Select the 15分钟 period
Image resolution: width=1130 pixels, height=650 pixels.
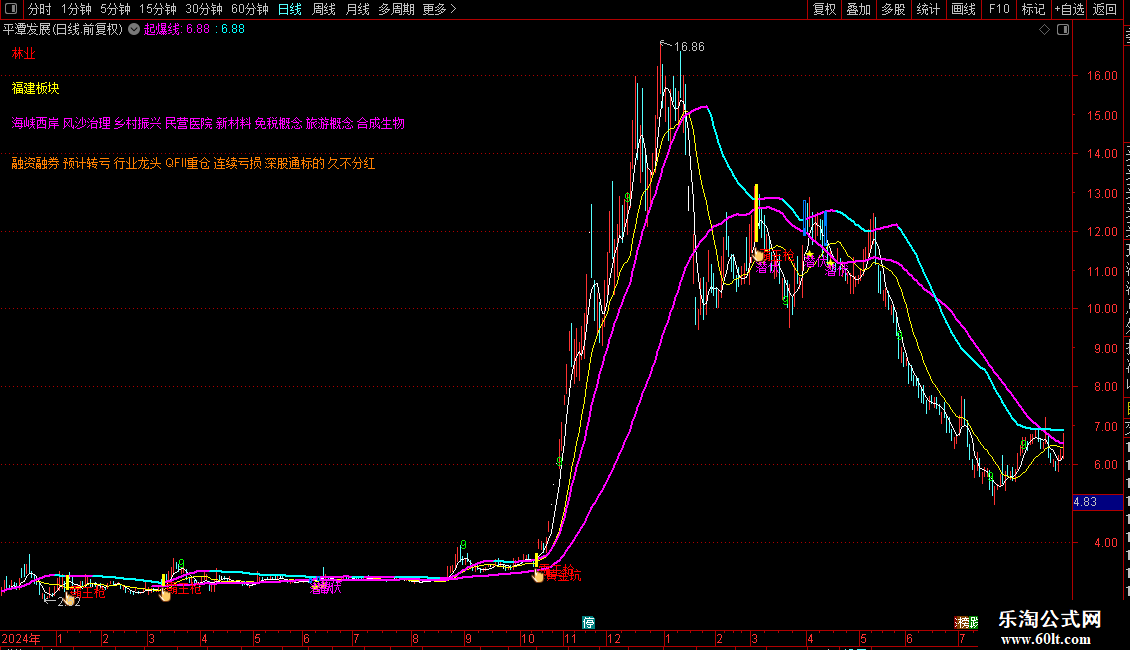[x=157, y=9]
